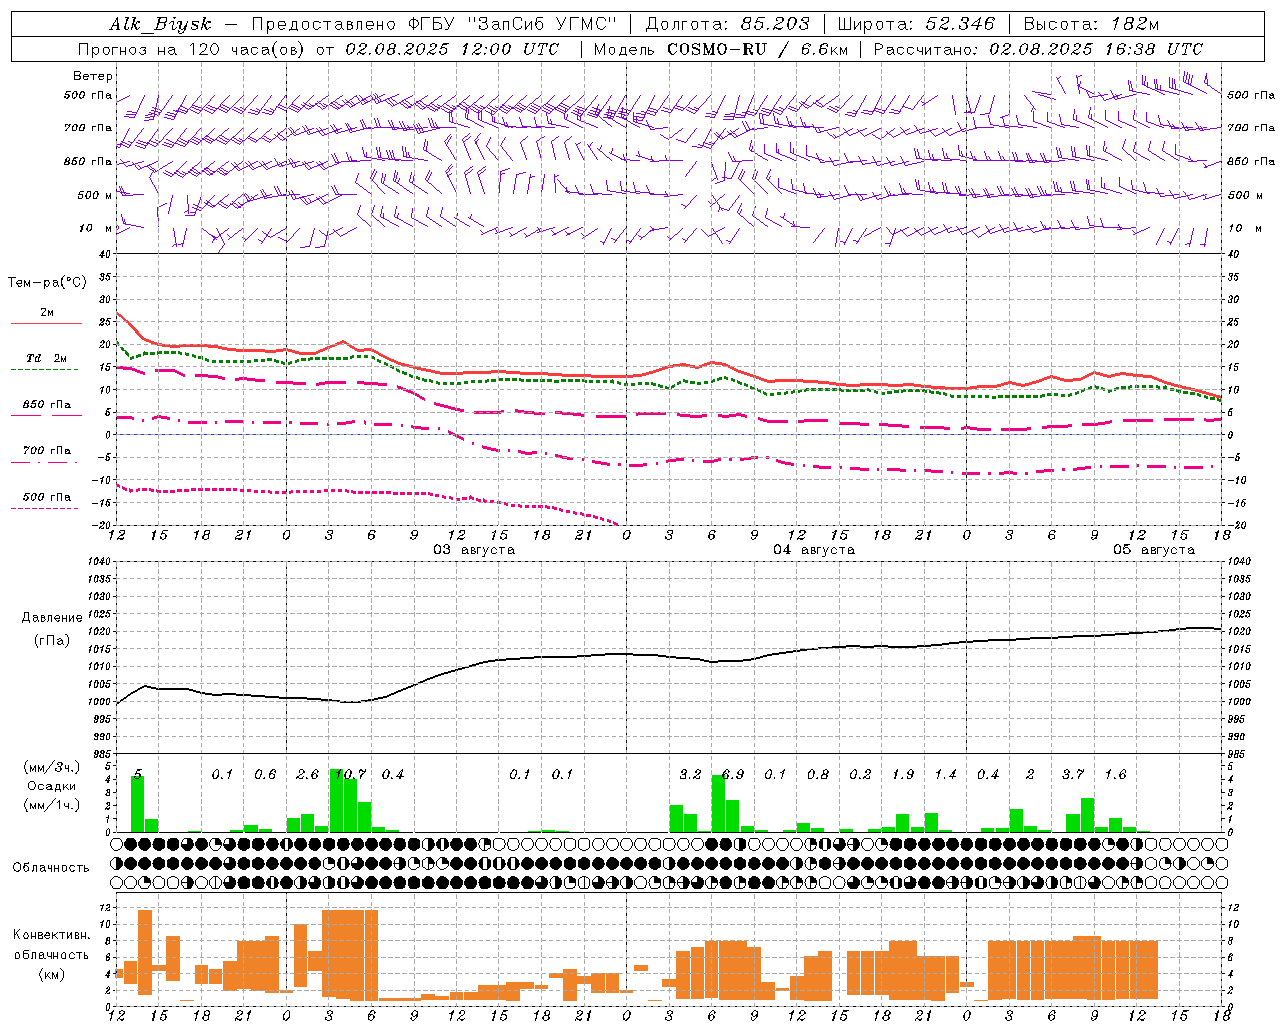Click the longitude value Долгота: 85.203
Viewport: 1280px width, 1024px height.
(728, 24)
